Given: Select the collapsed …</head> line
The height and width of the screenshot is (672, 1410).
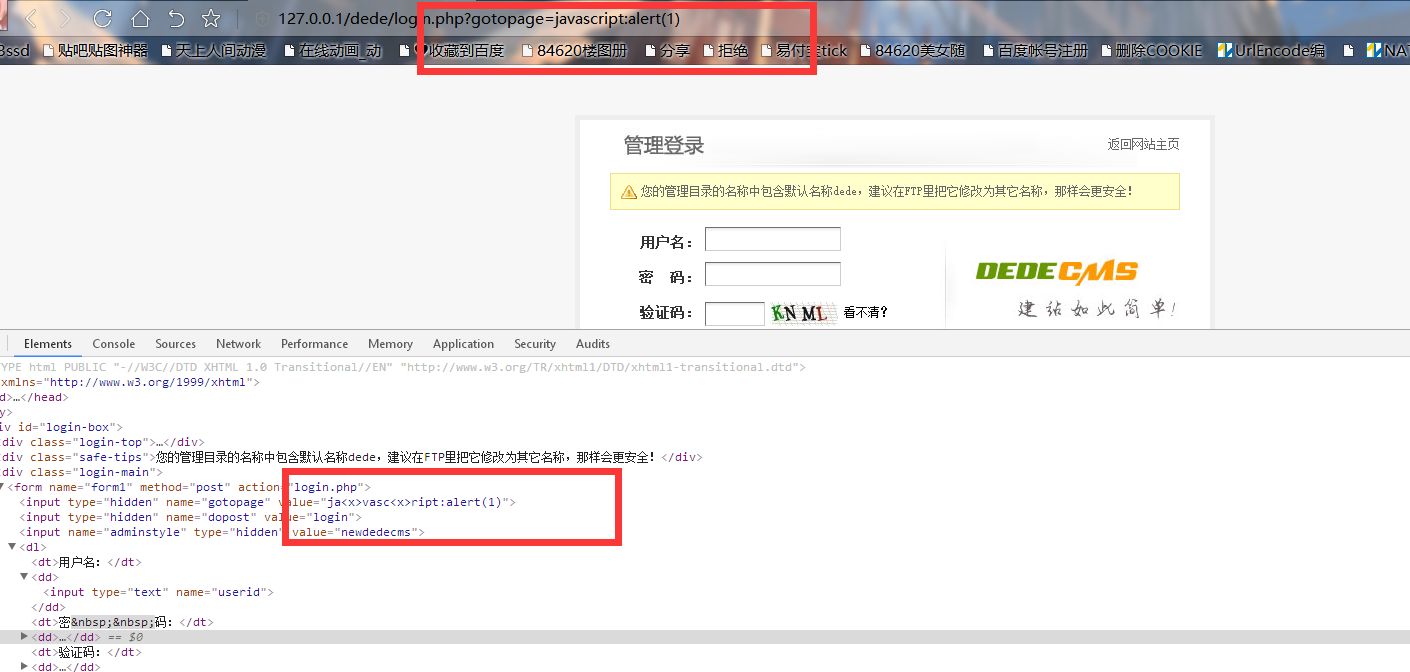Looking at the screenshot, I should [34, 397].
